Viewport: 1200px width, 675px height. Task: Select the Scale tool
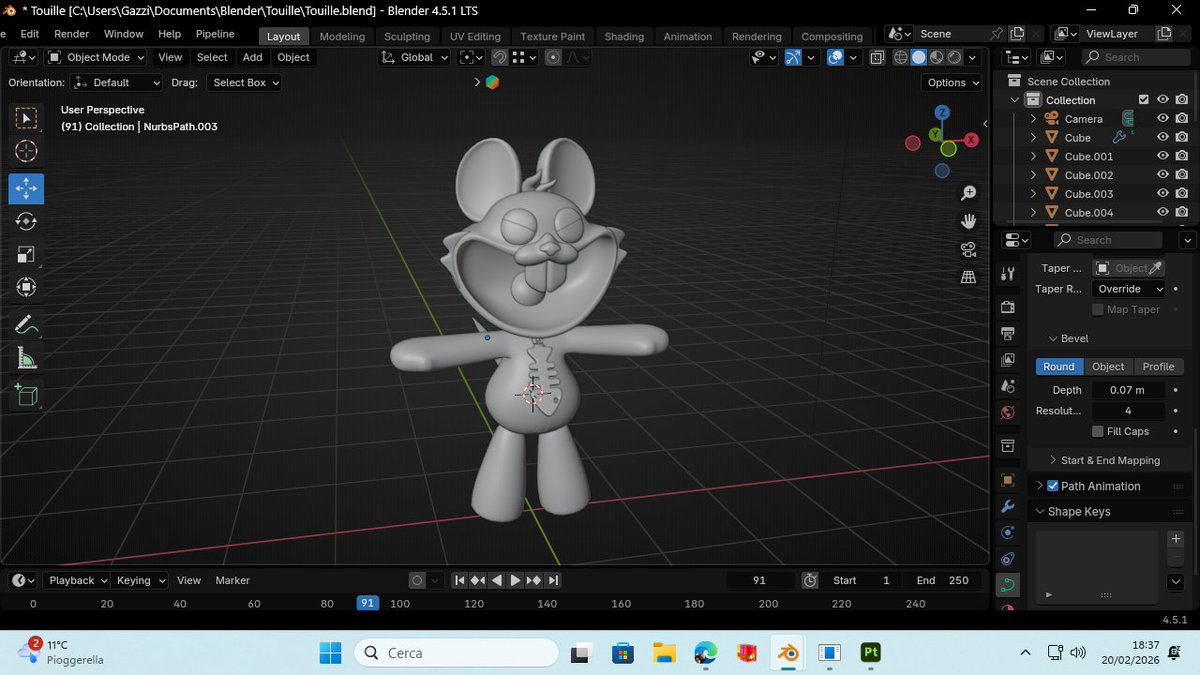tap(27, 255)
